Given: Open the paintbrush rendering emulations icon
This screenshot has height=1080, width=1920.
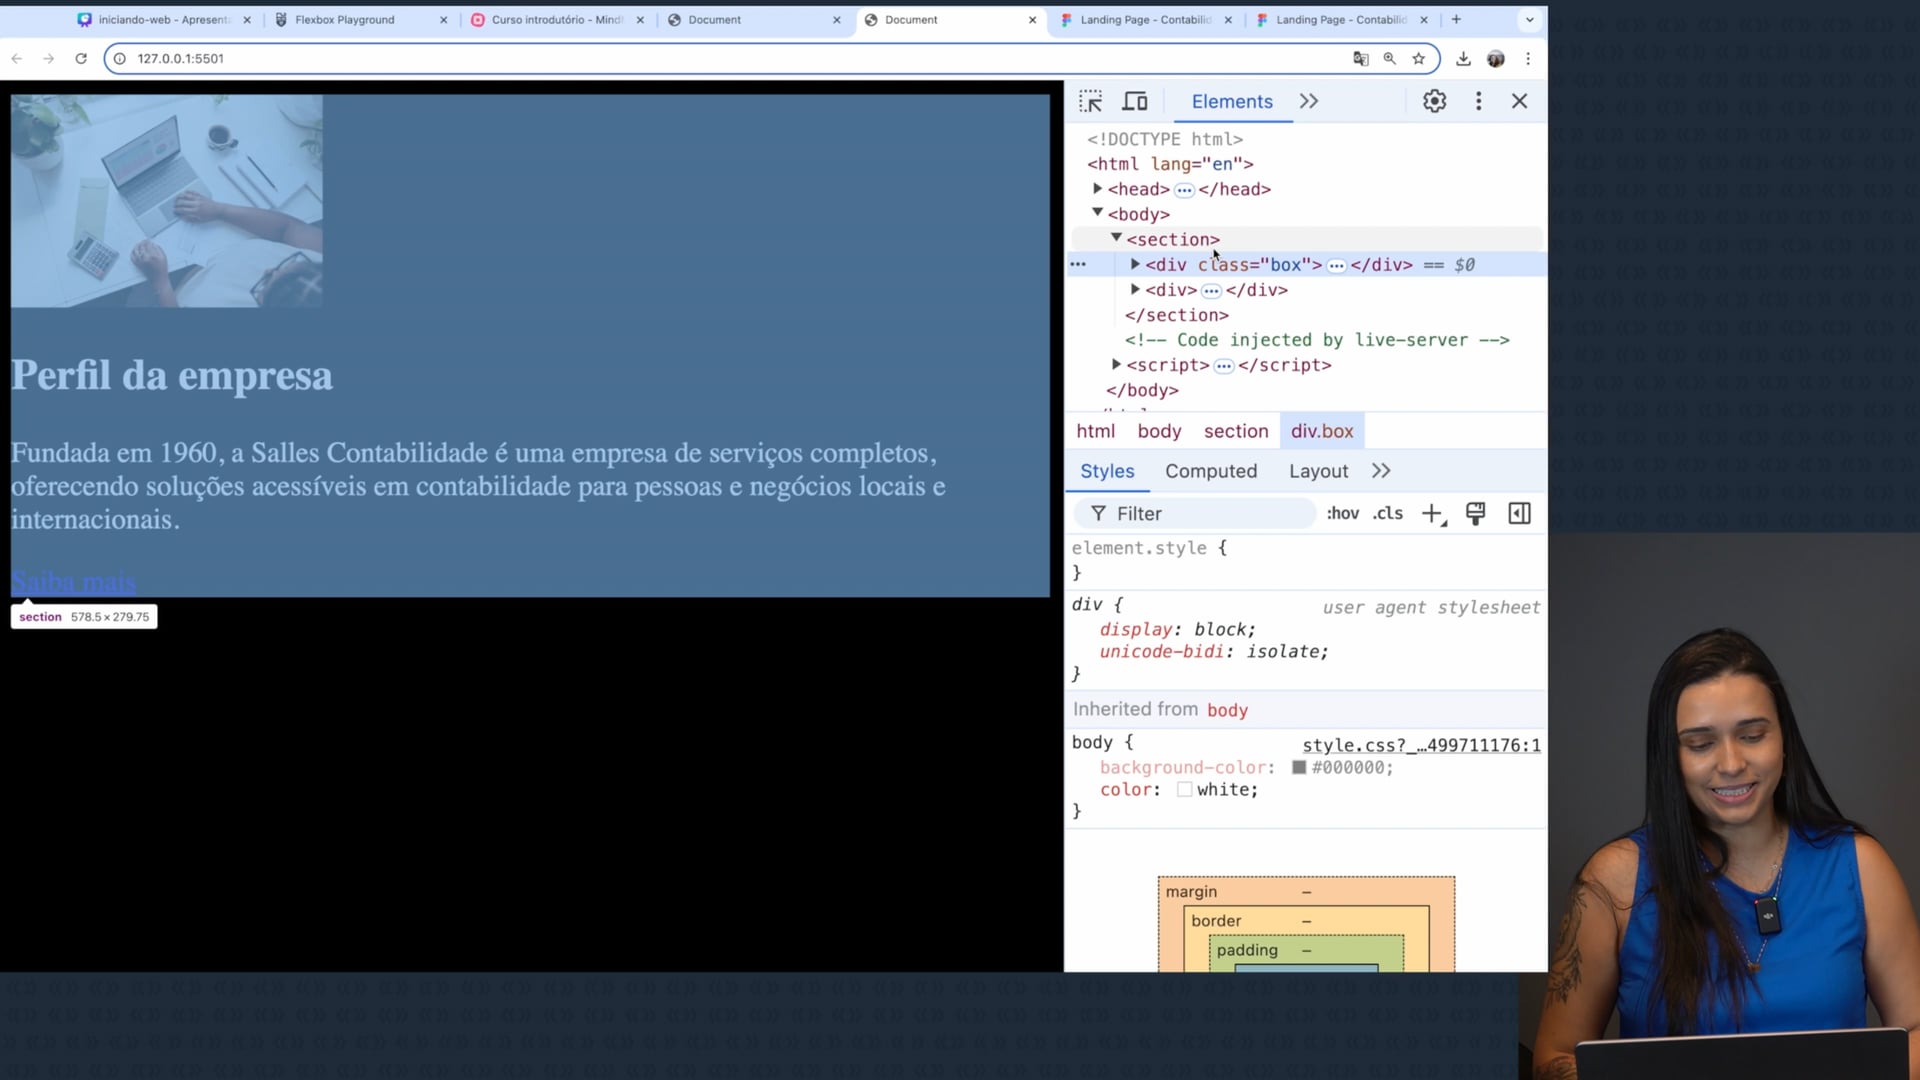Looking at the screenshot, I should [1475, 514].
